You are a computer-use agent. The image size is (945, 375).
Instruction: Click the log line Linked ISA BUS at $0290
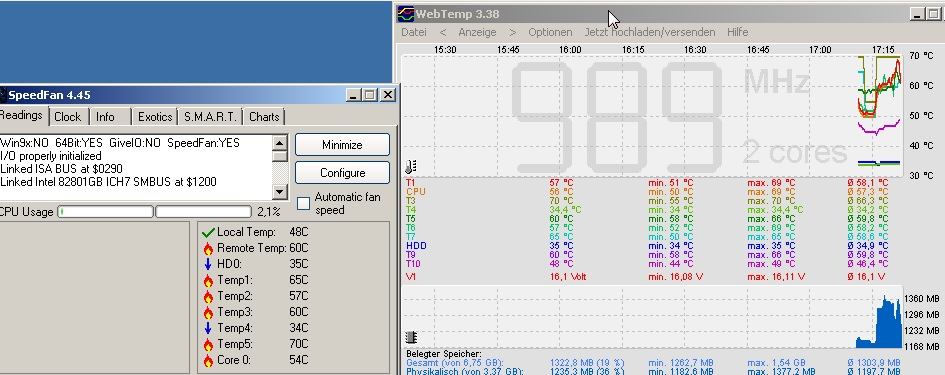pos(61,169)
